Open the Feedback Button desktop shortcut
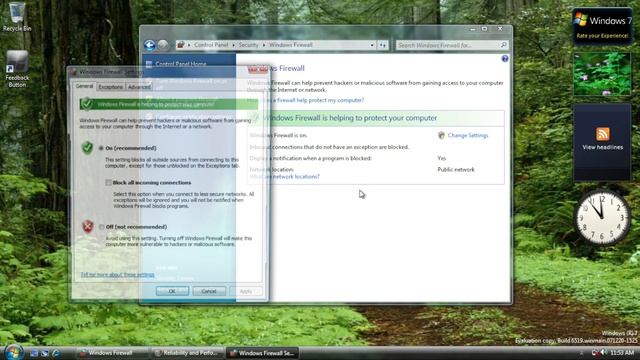The height and width of the screenshot is (360, 640). pos(17,69)
